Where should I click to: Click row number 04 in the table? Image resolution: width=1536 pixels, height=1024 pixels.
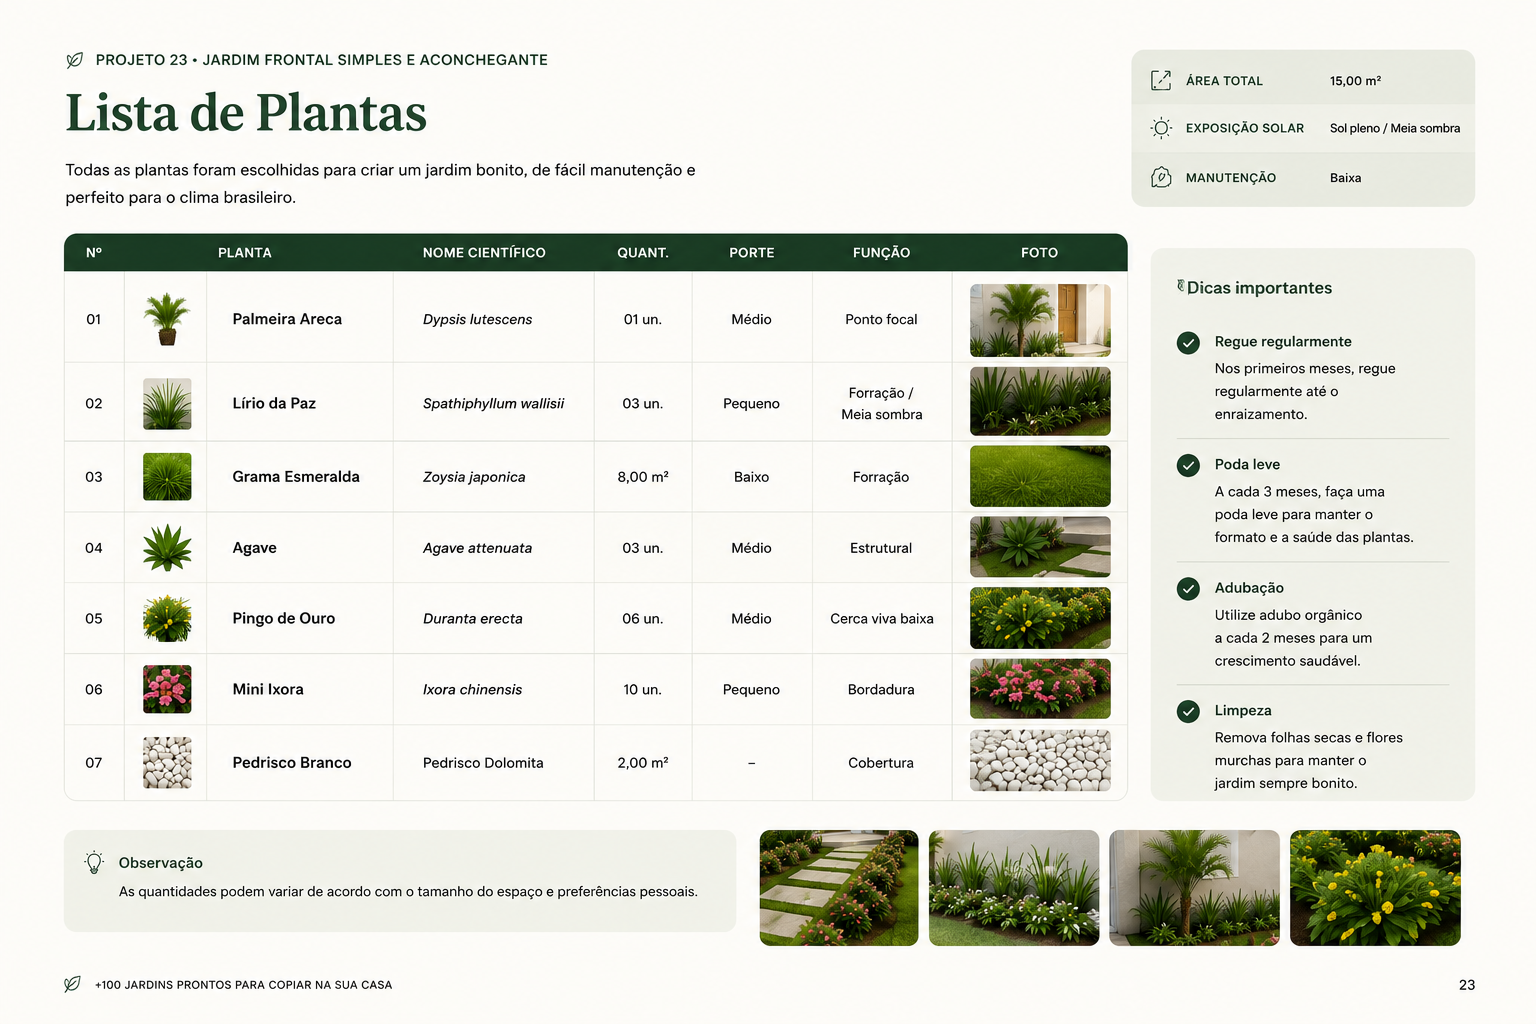tap(94, 548)
